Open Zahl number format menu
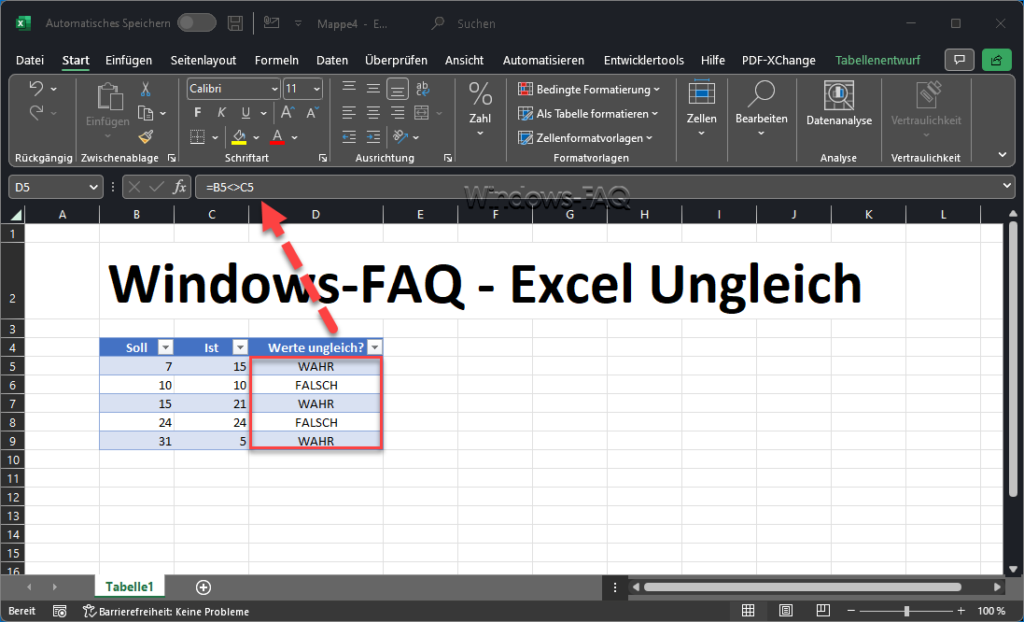The width and height of the screenshot is (1024, 622). (x=480, y=109)
